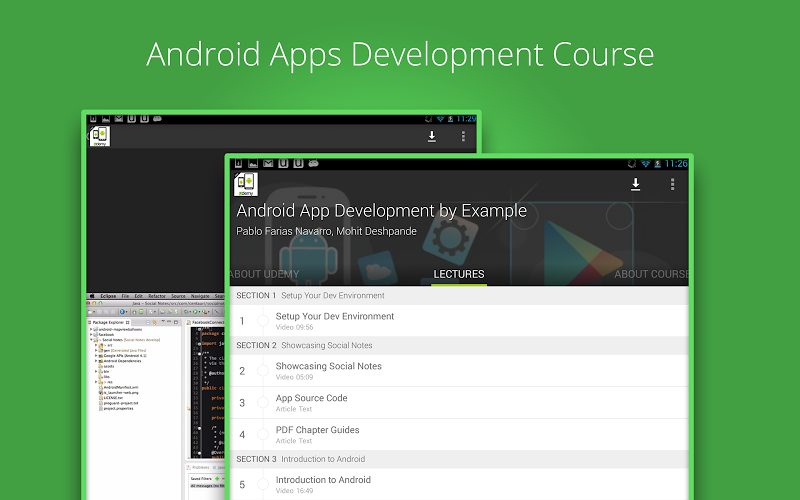Tap Udemy app icon in back tablet screen
Image resolution: width=800 pixels, height=500 pixels.
100,136
